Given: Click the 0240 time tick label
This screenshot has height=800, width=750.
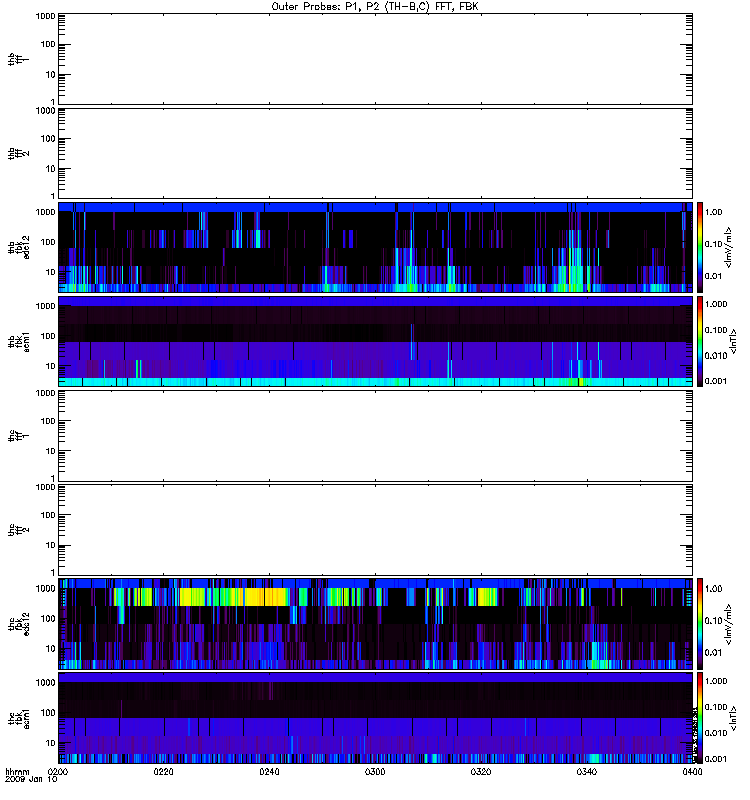Looking at the screenshot, I should pos(269,771).
